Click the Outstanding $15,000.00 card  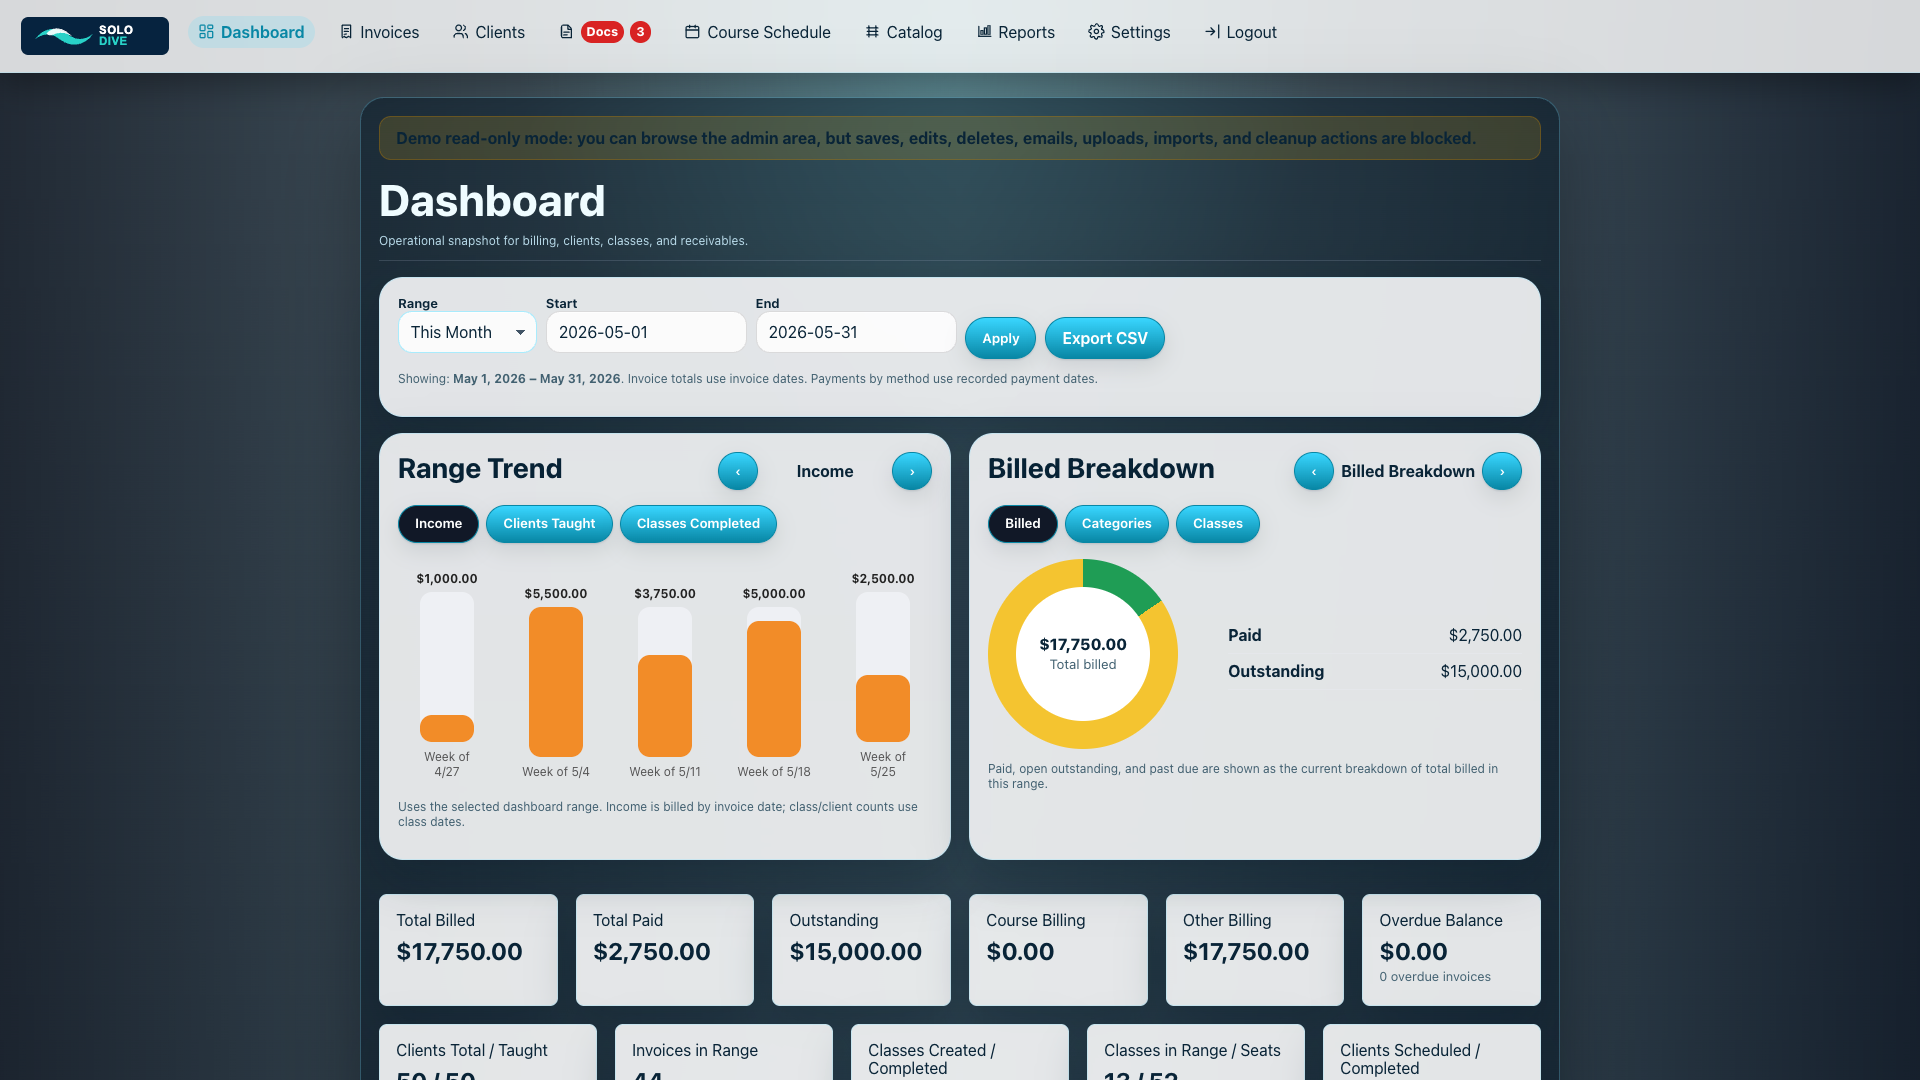coord(861,950)
